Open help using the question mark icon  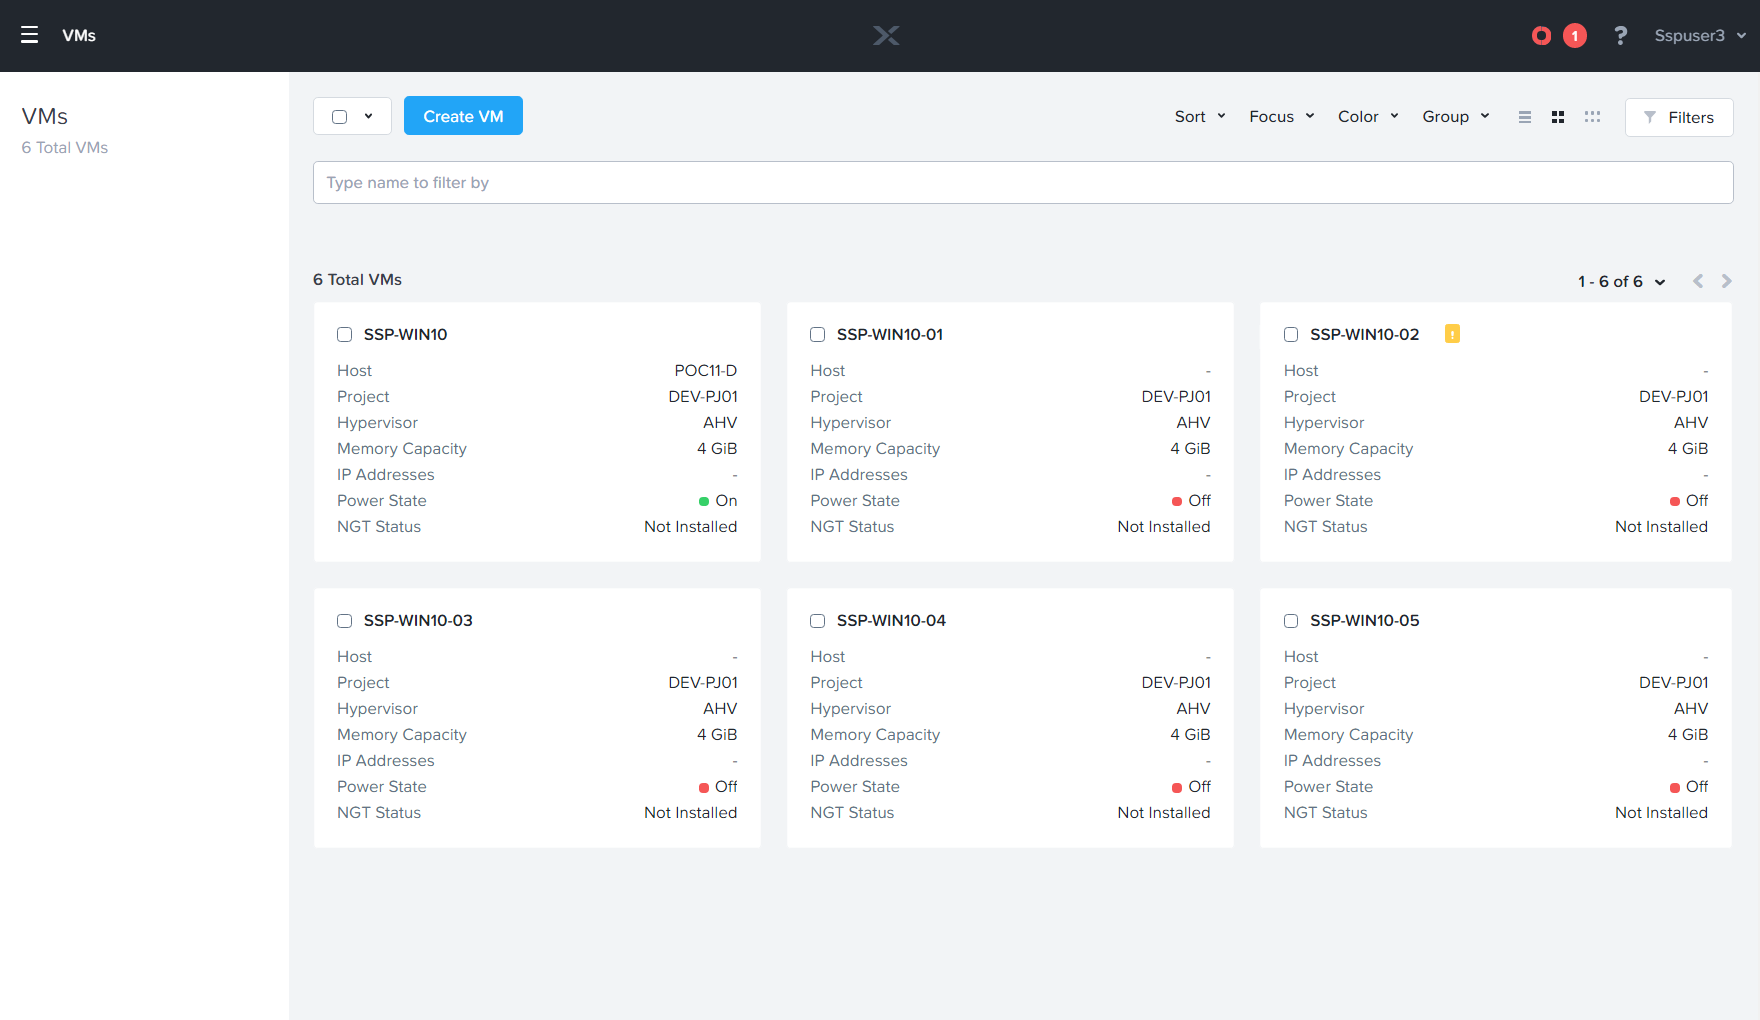pyautogui.click(x=1620, y=35)
